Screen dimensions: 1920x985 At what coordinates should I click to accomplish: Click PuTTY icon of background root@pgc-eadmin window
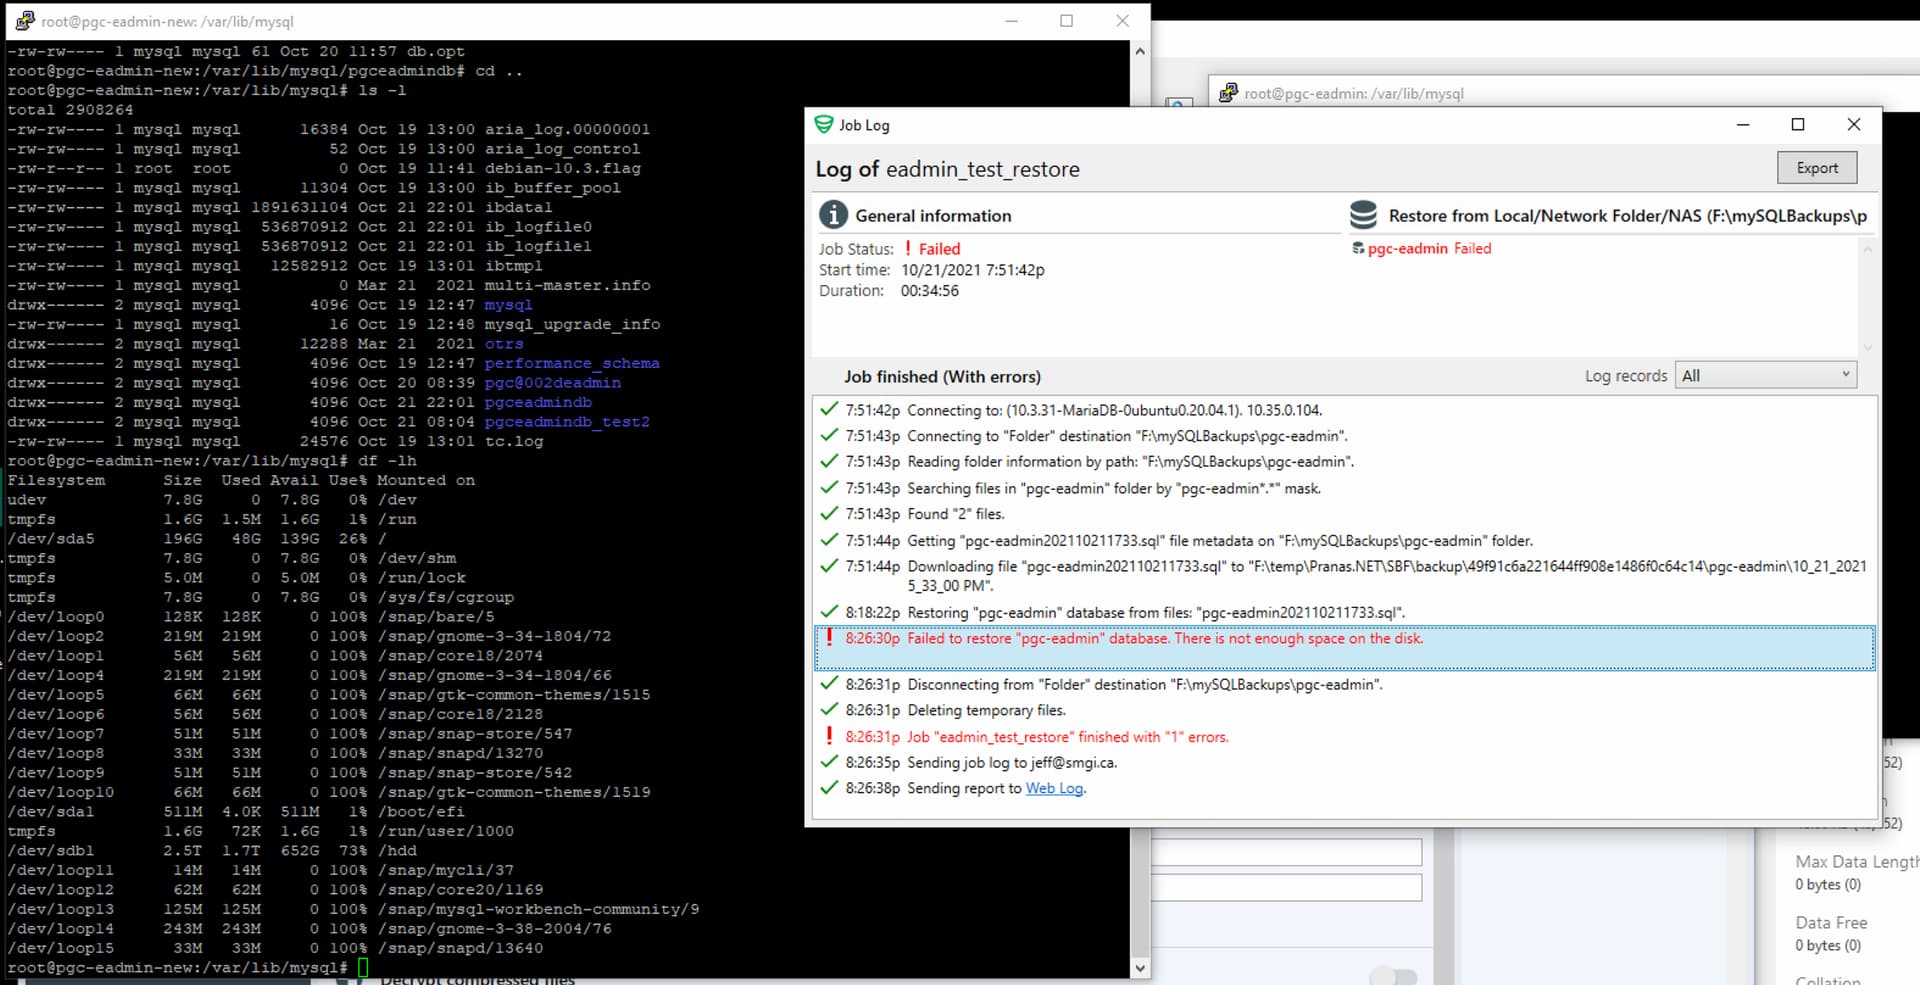pos(1228,93)
